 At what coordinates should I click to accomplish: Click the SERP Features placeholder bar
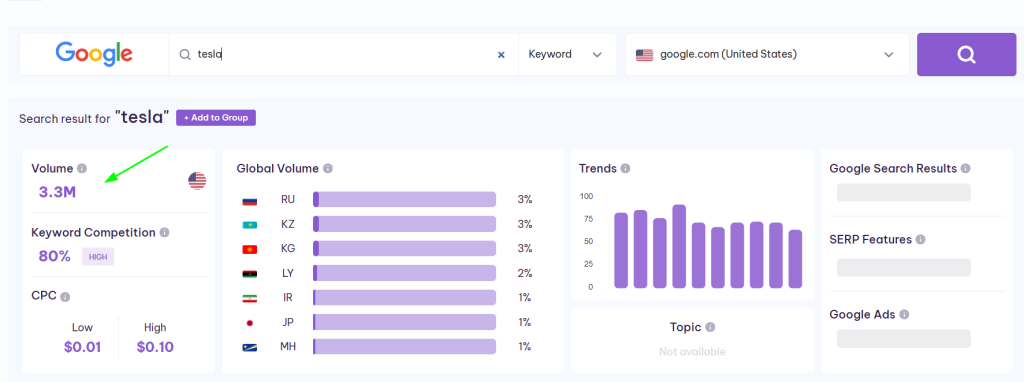point(904,268)
